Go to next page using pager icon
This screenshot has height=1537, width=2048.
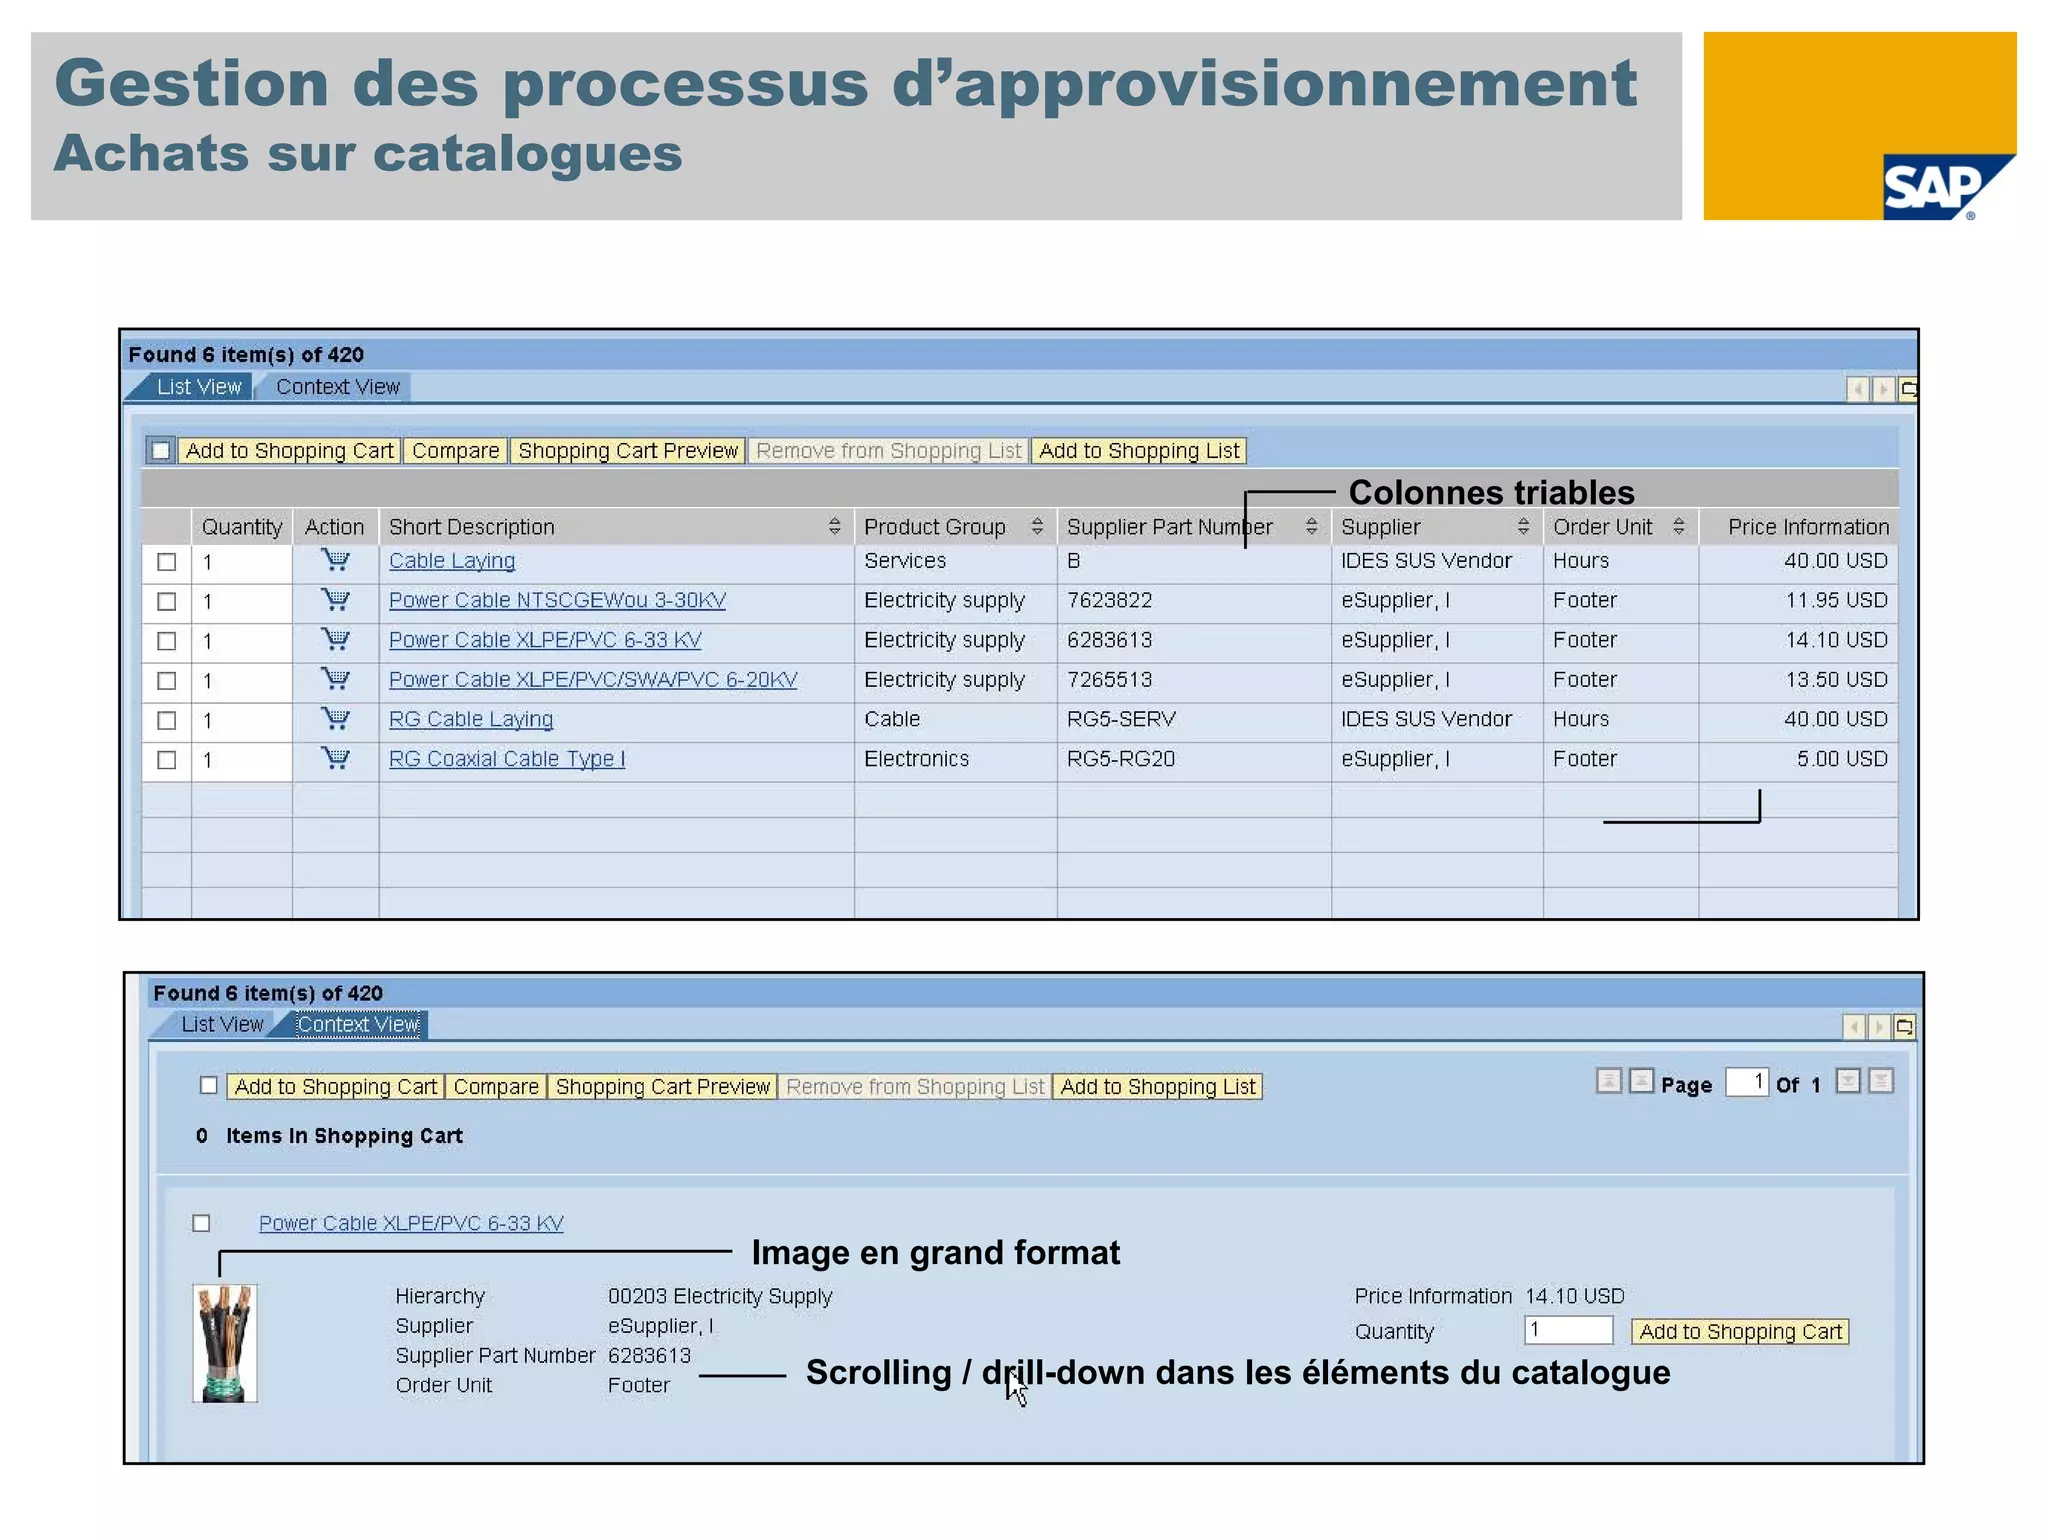[1848, 1082]
